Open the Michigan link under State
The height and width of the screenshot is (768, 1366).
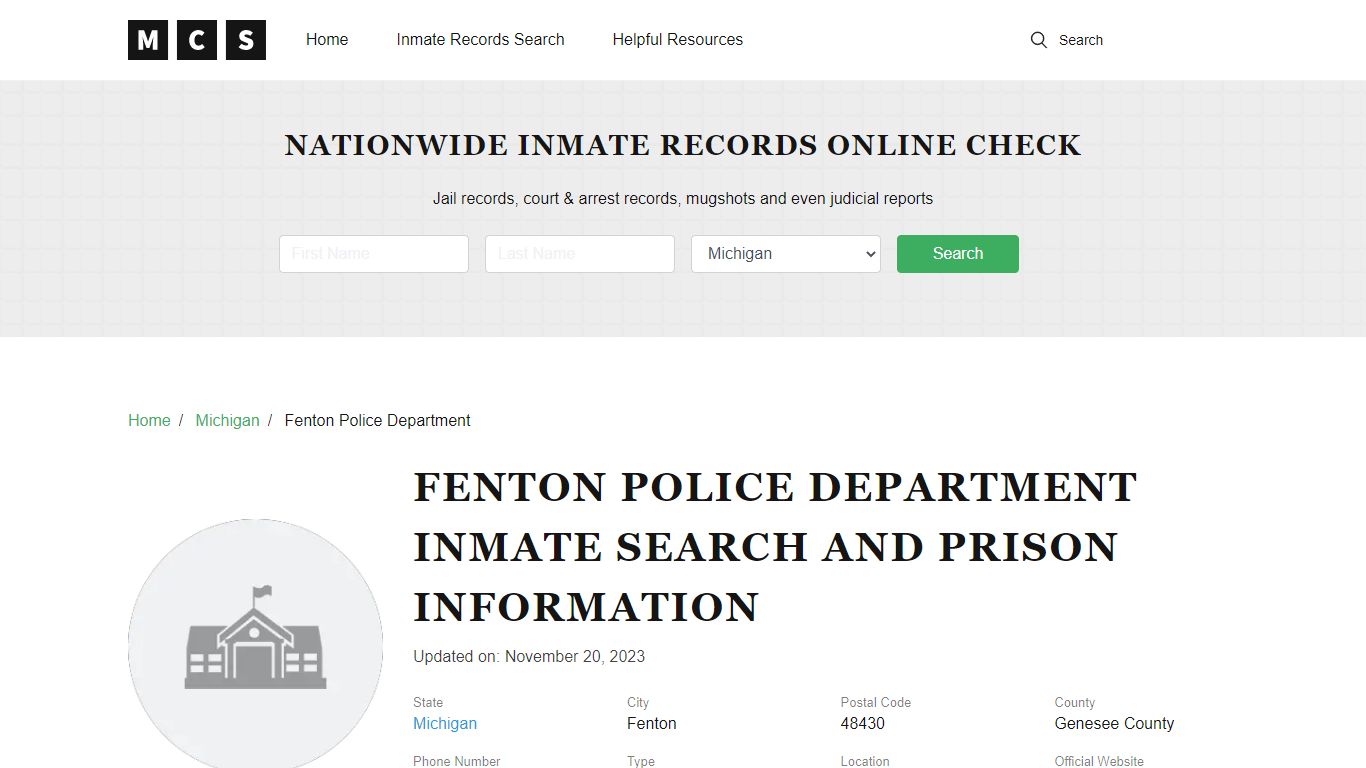(445, 723)
